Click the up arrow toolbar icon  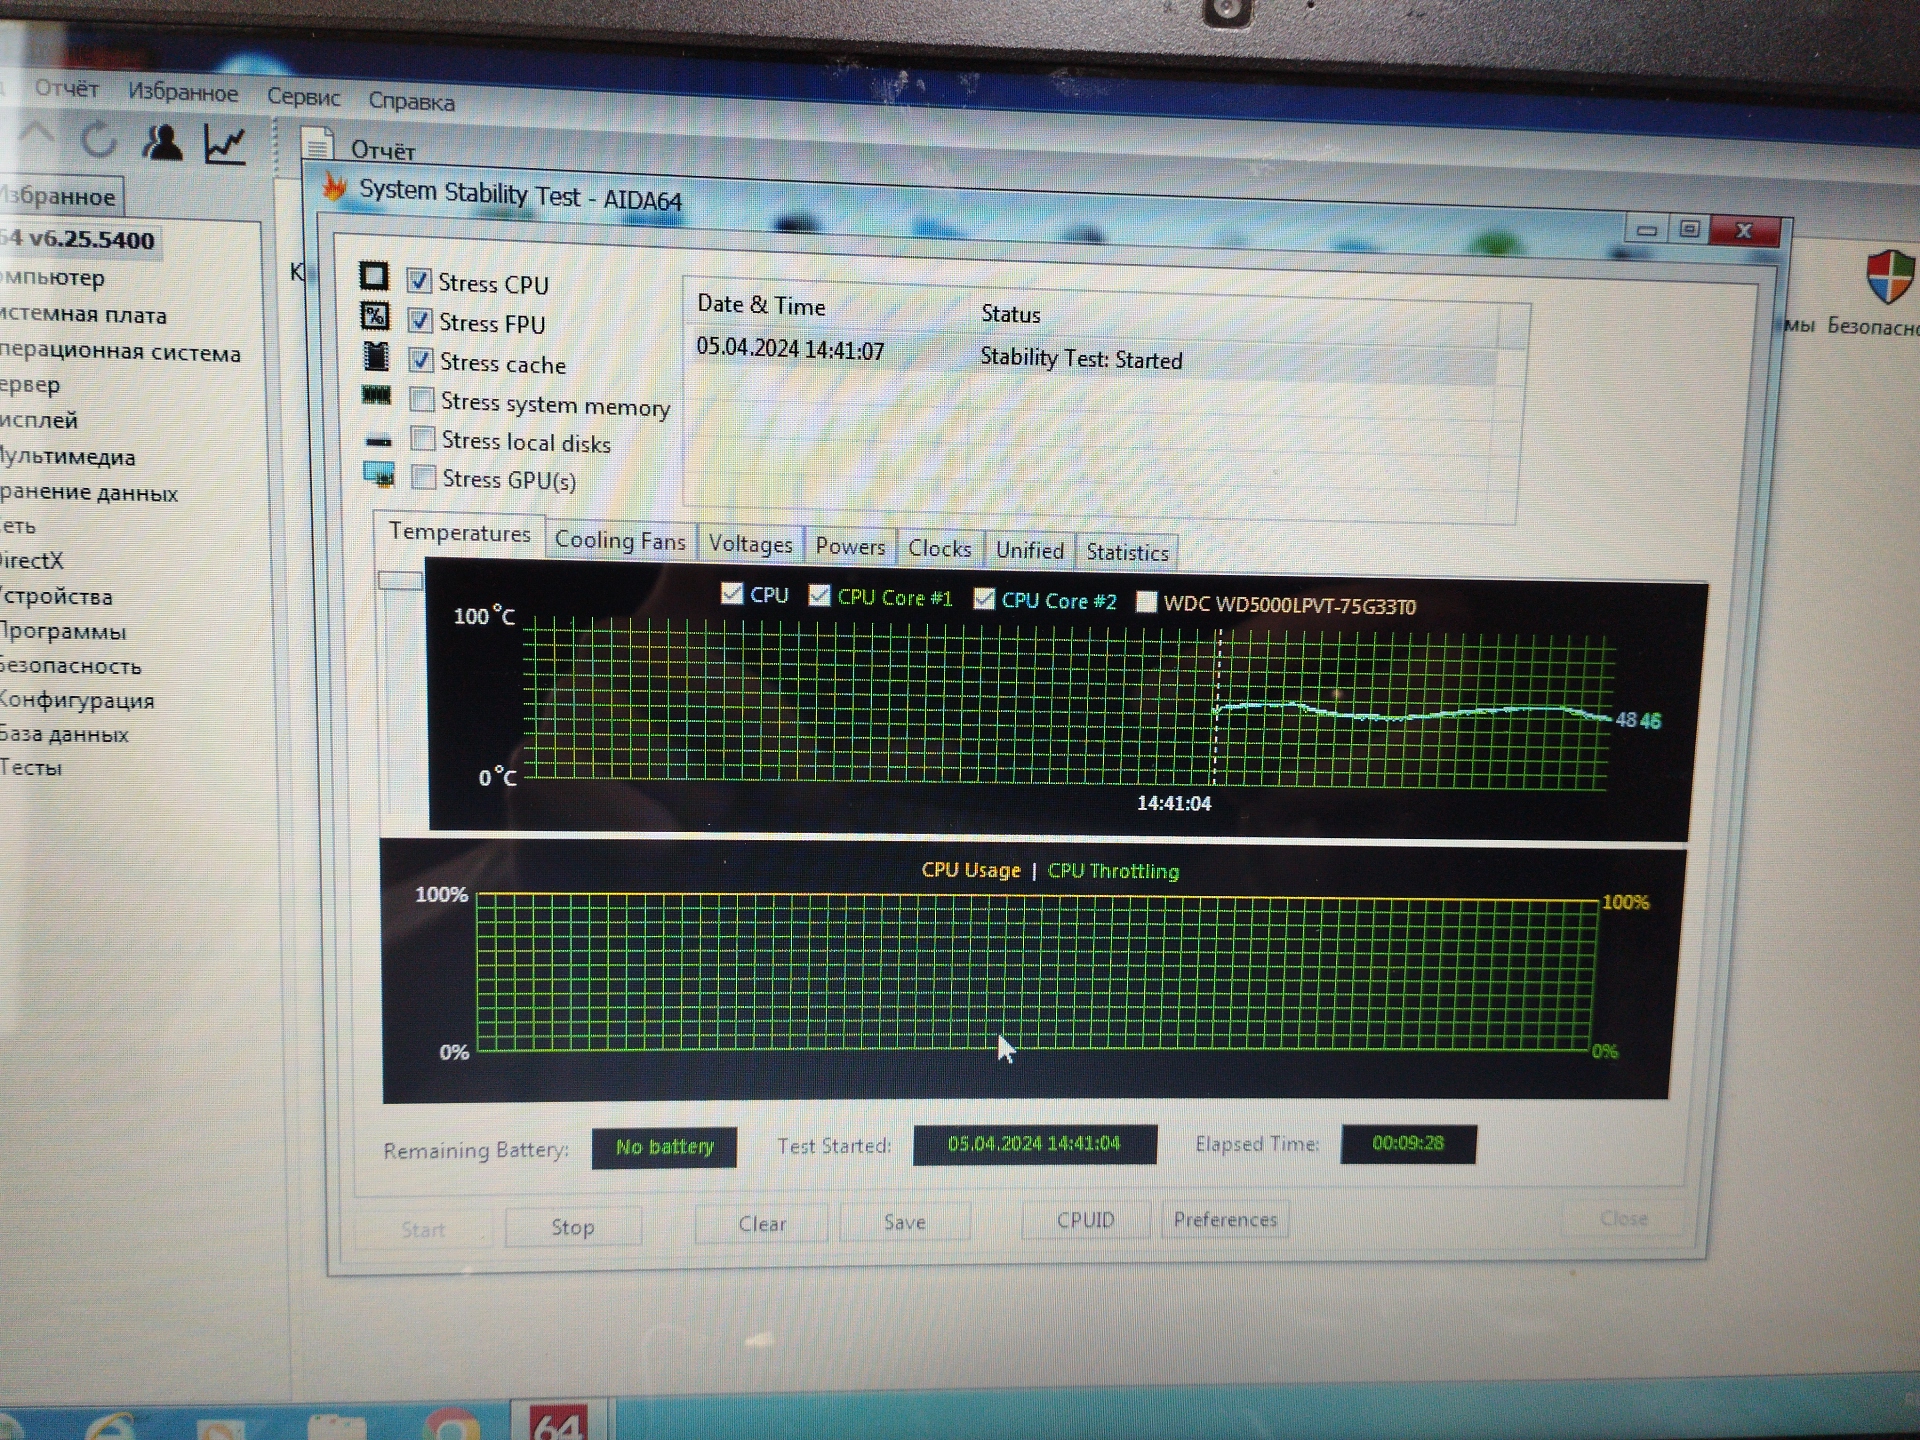pyautogui.click(x=35, y=135)
